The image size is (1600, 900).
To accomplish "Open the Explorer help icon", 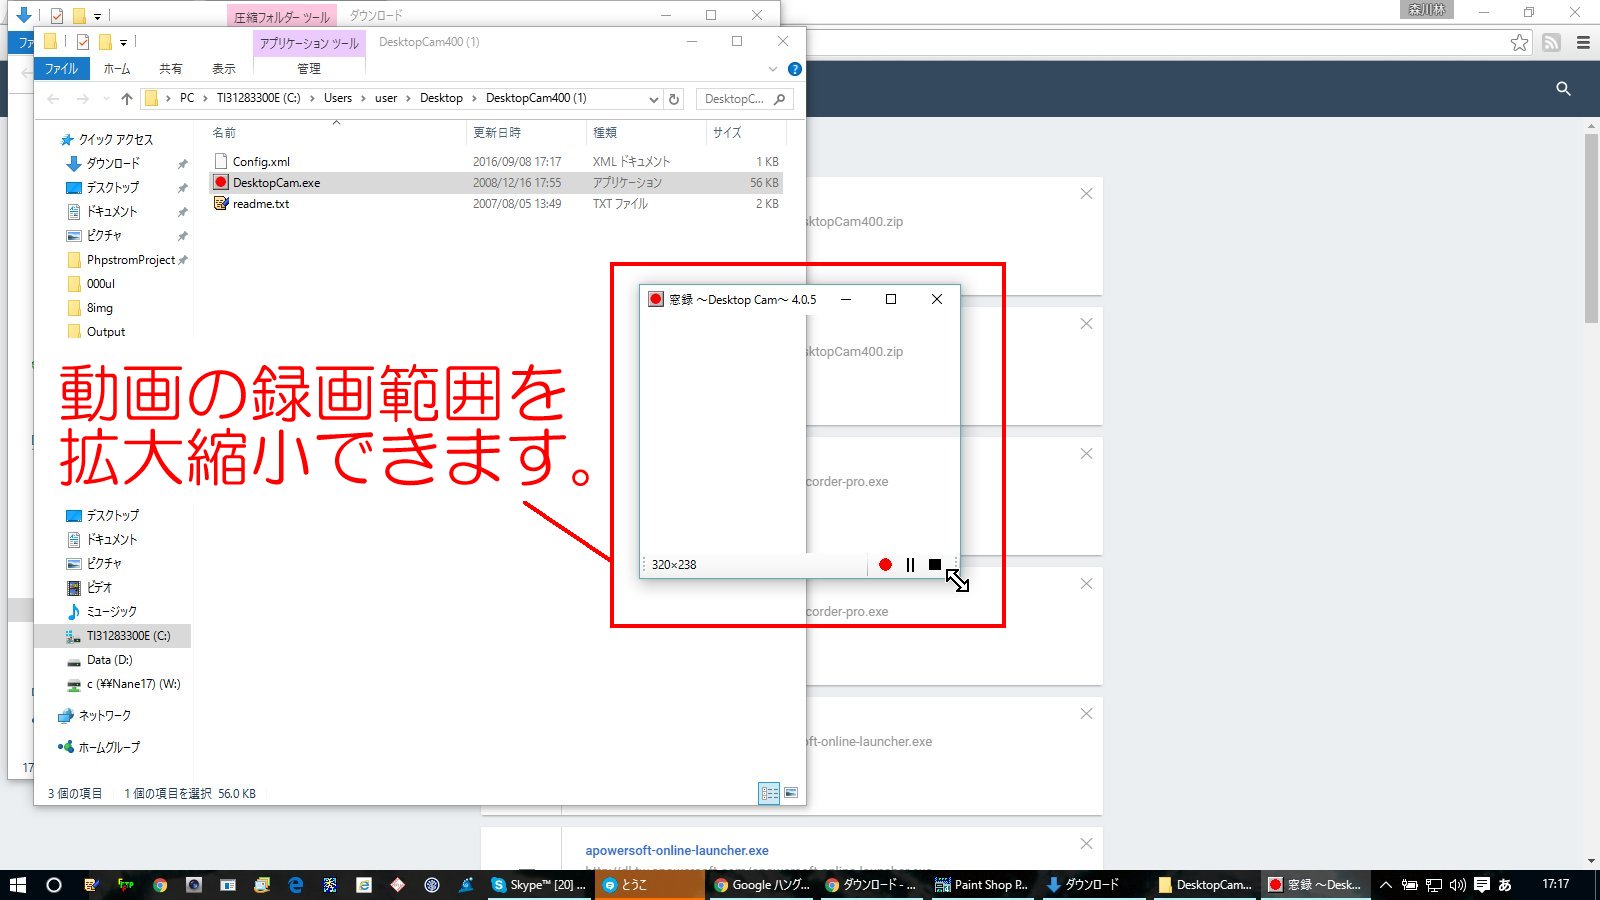I will [x=794, y=69].
